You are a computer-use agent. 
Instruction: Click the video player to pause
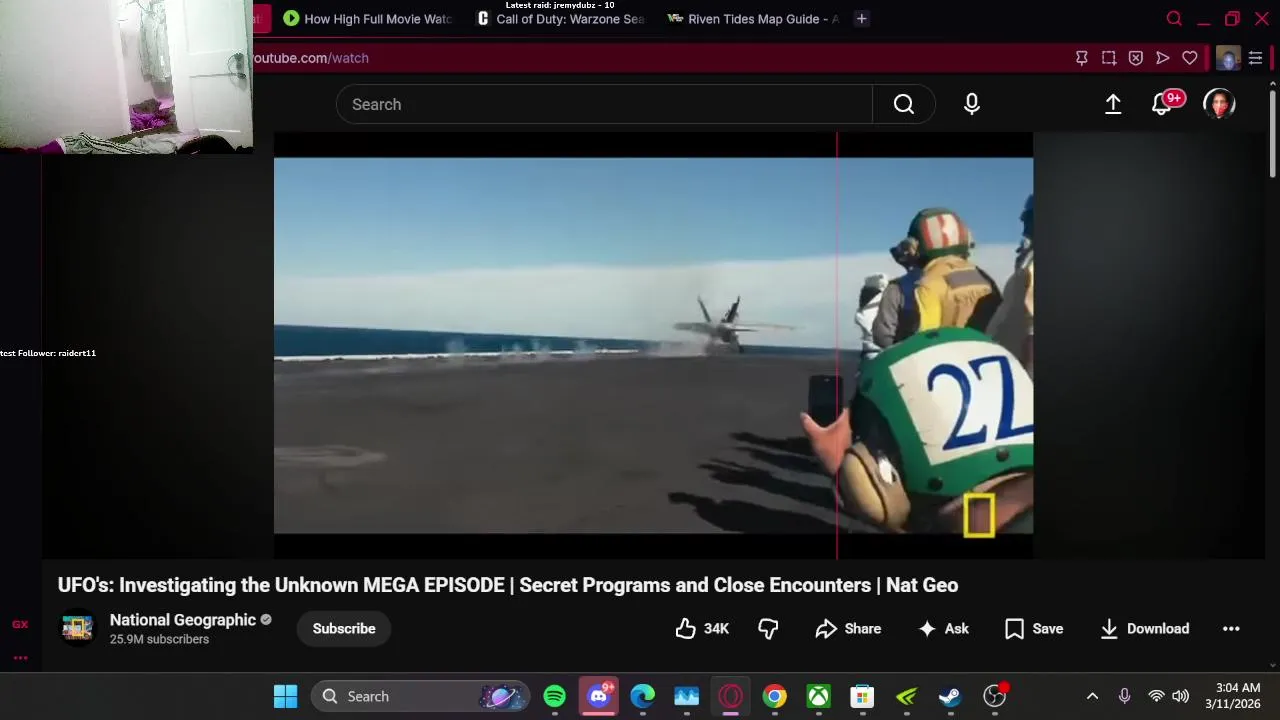653,345
